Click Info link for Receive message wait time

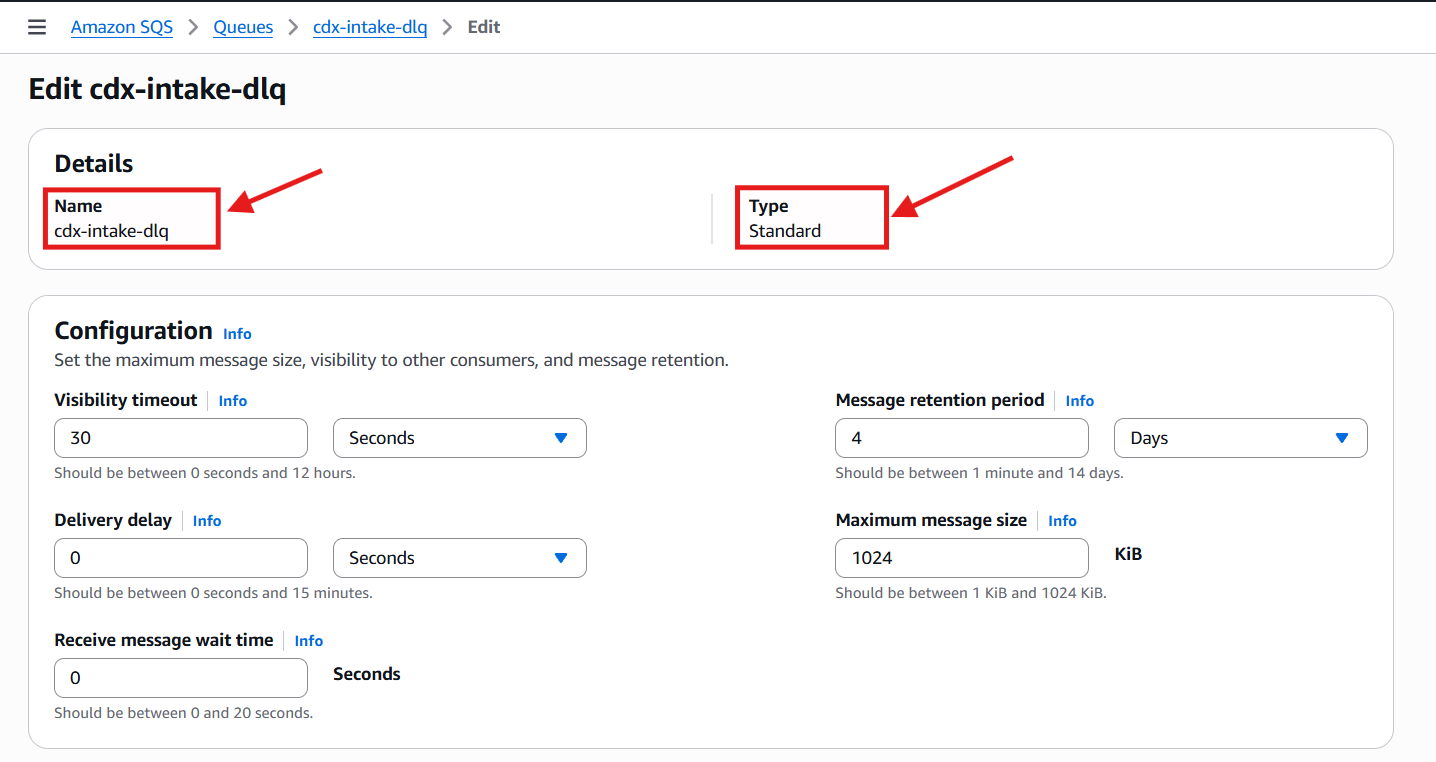click(308, 641)
